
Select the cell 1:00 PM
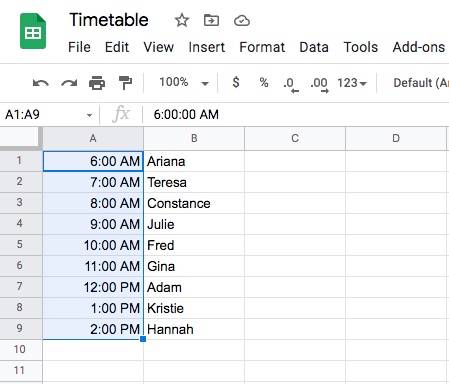tap(93, 308)
